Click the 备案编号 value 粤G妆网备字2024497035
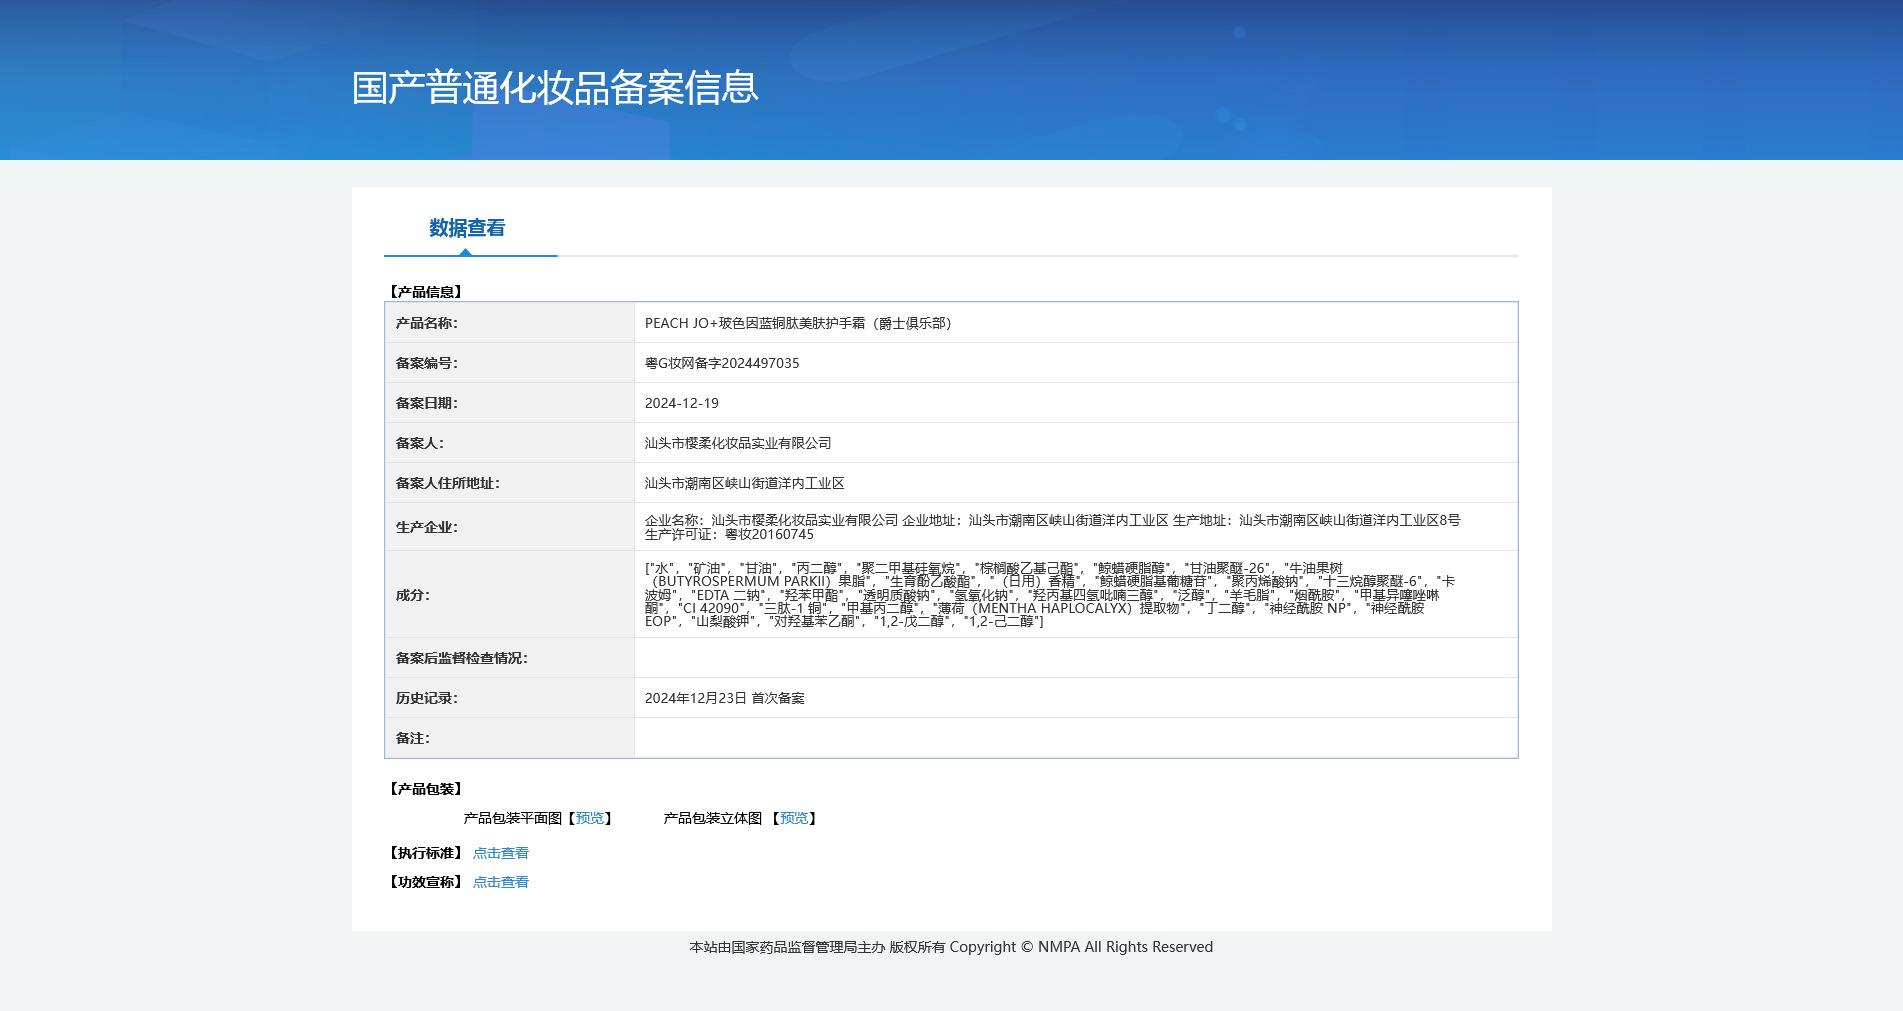Screen dimensions: 1903x1011 coord(722,363)
